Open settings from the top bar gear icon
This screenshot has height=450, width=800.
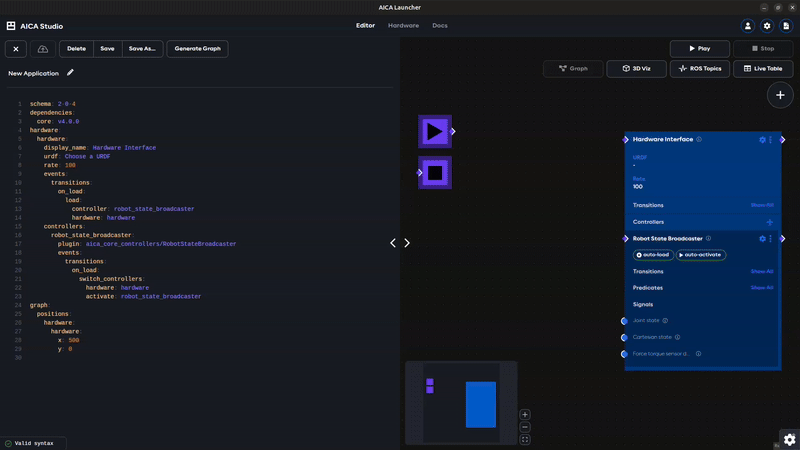767,26
